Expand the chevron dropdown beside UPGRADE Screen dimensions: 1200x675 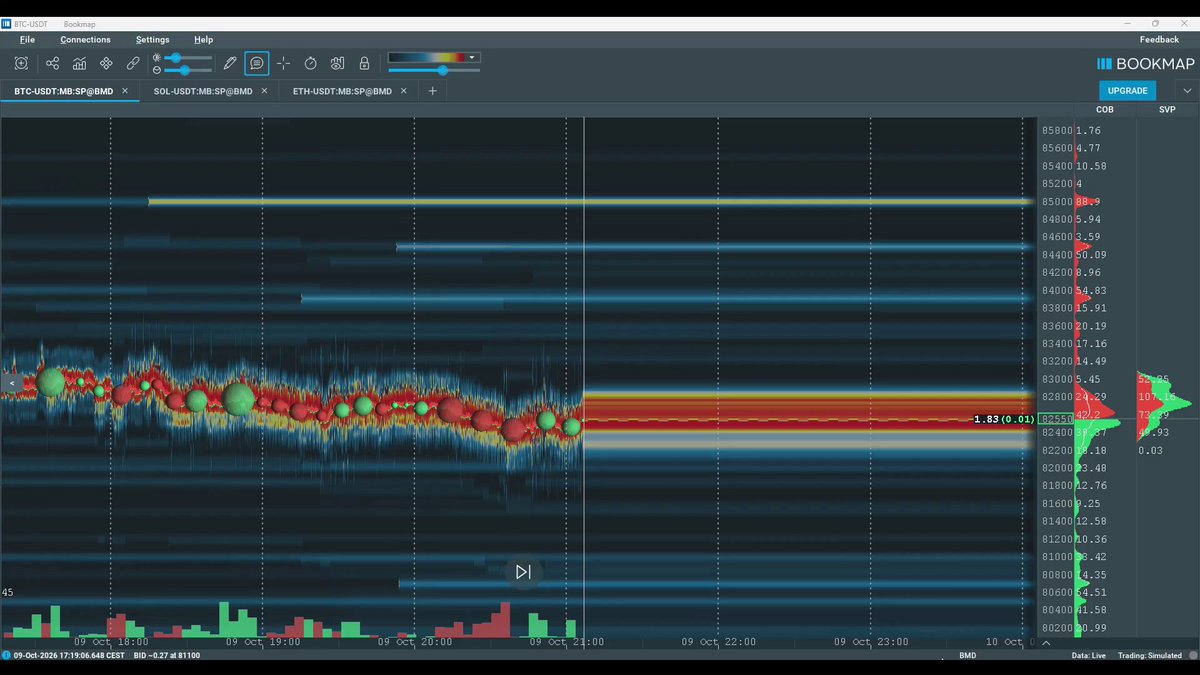[x=1187, y=91]
